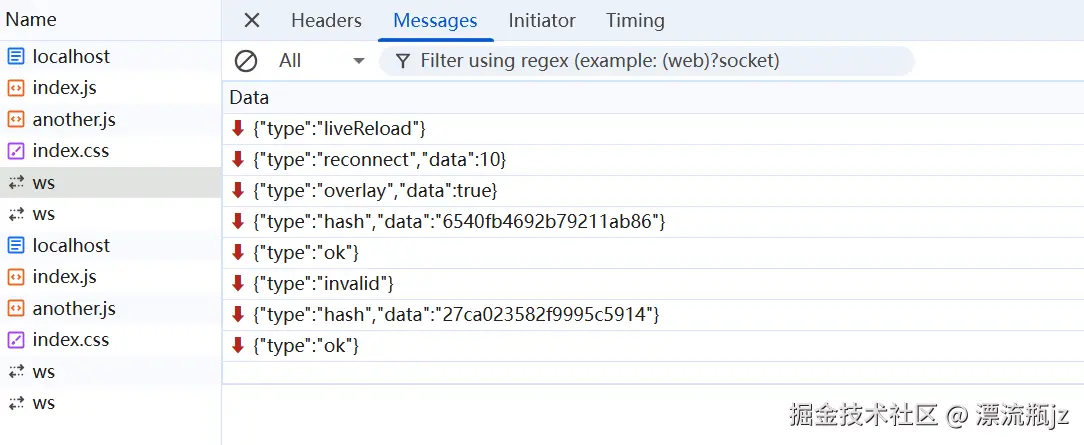
Task: Click the red arrow beside invalid message
Action: pyautogui.click(x=239, y=283)
